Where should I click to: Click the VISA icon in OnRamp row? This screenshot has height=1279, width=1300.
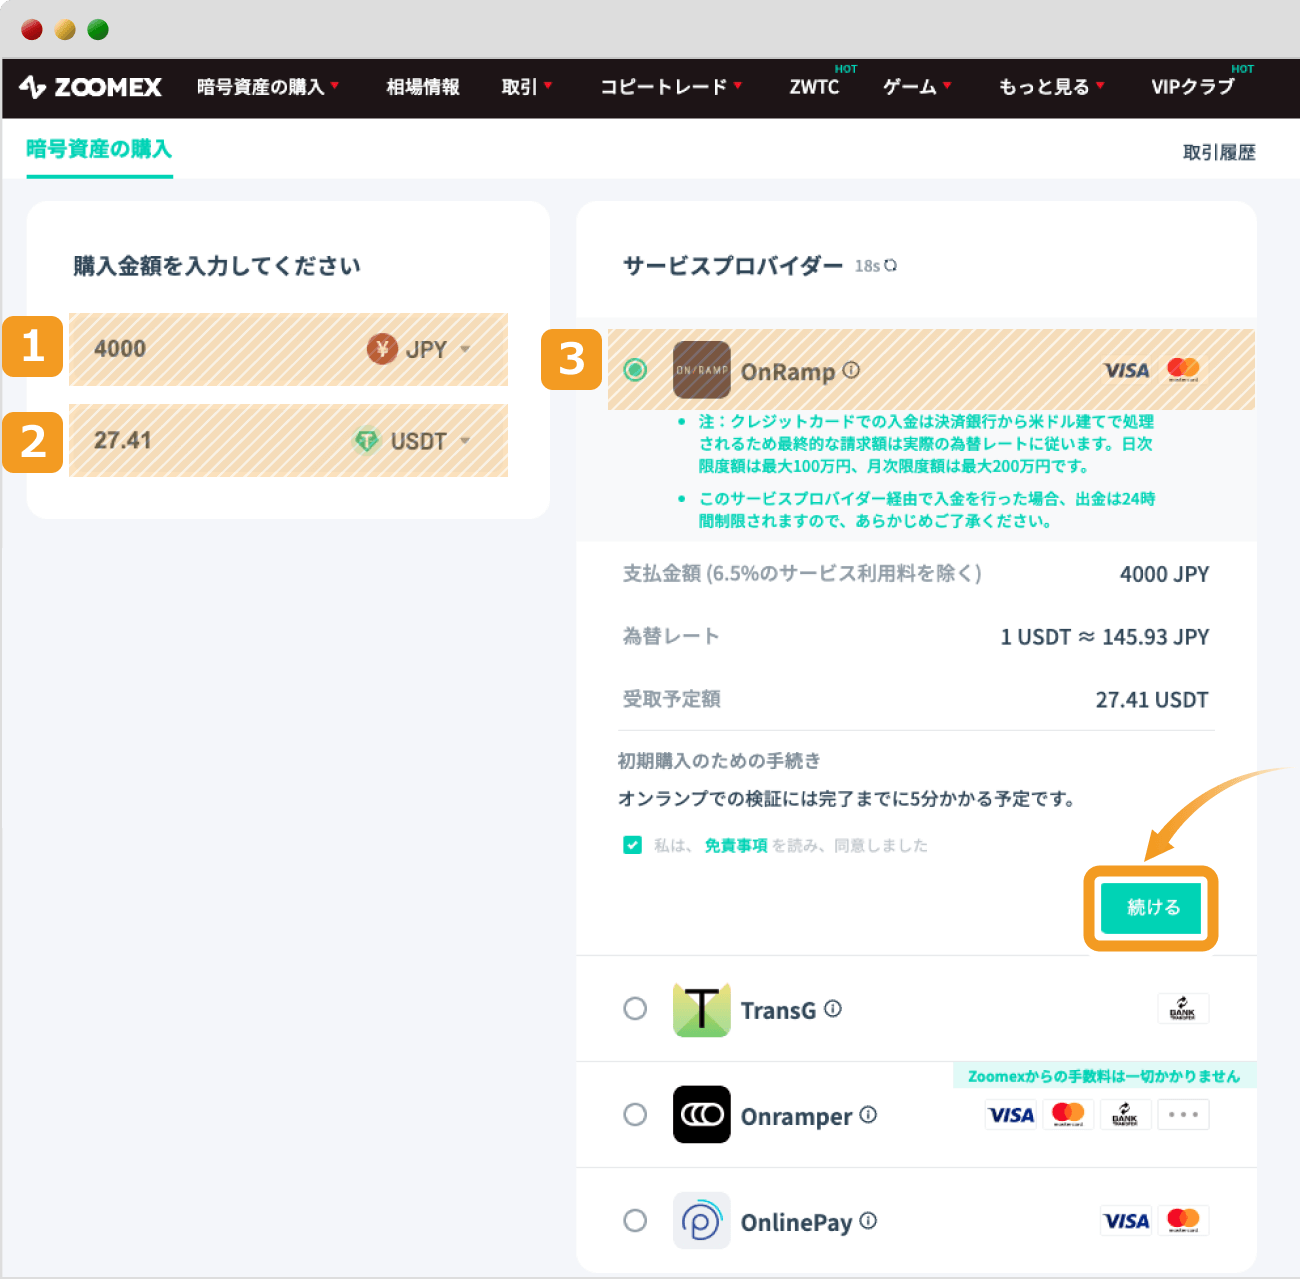pos(1127,370)
